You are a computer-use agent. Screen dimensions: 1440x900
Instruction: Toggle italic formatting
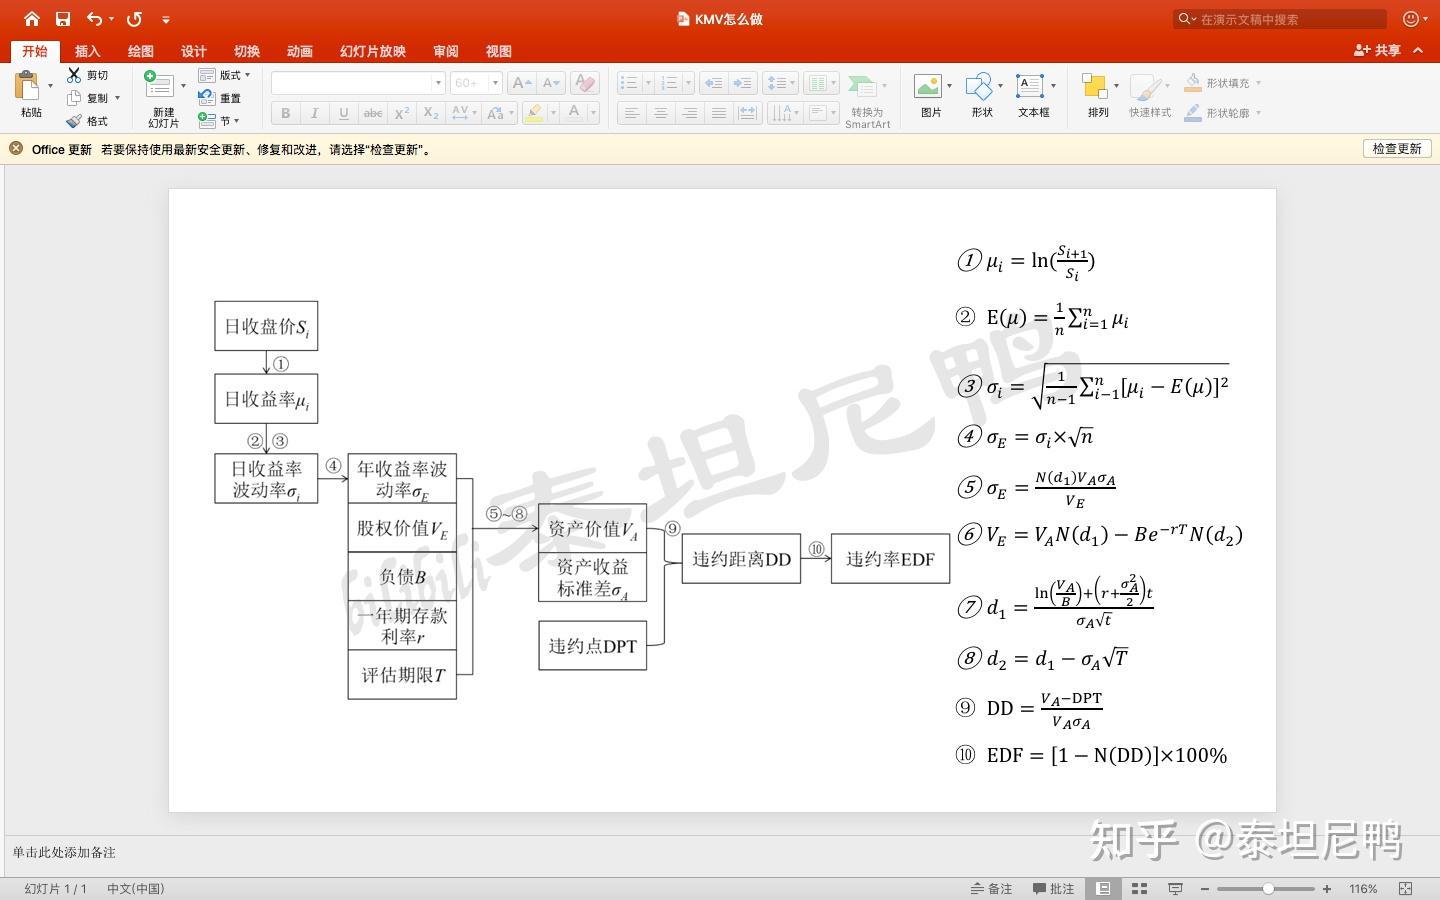tap(314, 113)
